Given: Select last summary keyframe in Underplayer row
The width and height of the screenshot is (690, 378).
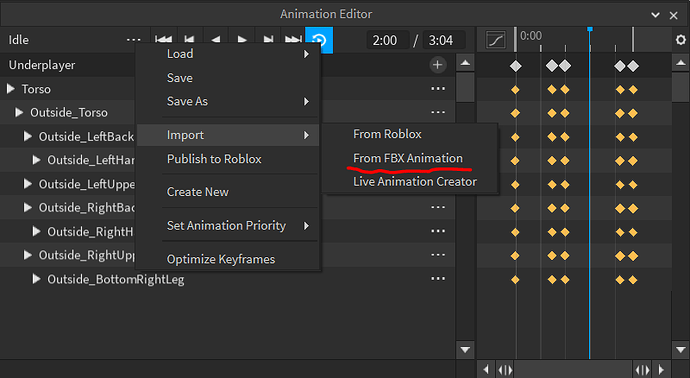Looking at the screenshot, I should pyautogui.click(x=633, y=66).
